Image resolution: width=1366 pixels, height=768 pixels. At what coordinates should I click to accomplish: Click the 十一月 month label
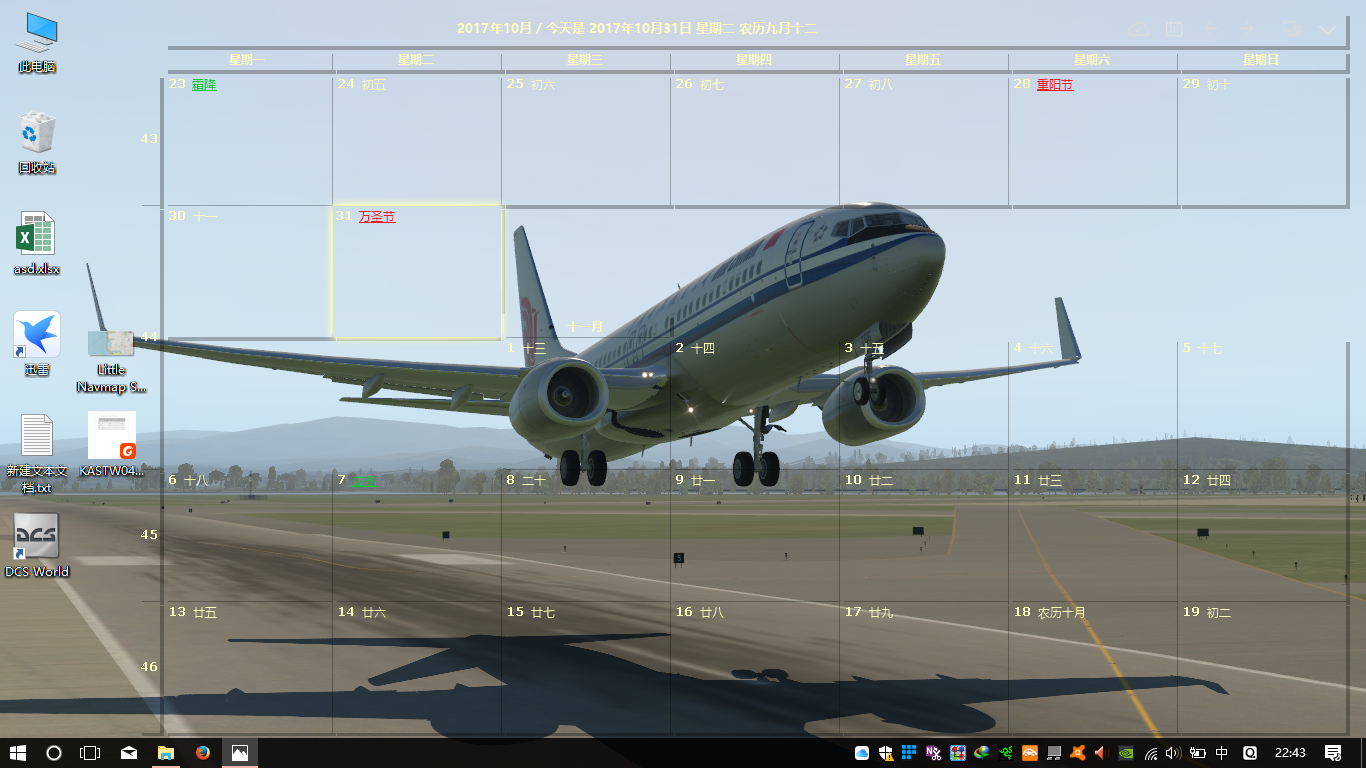tap(586, 326)
